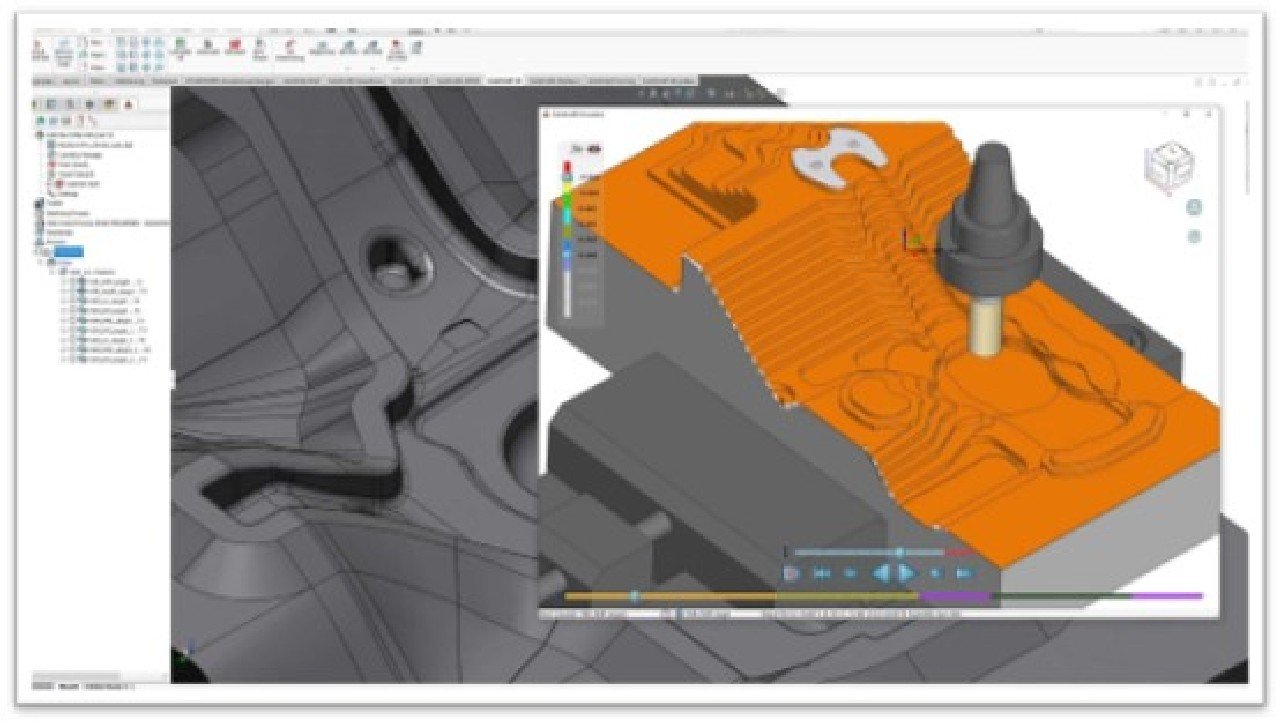Skip to the end of the simulation
Screen dimensions: 1280x723
(x=963, y=573)
